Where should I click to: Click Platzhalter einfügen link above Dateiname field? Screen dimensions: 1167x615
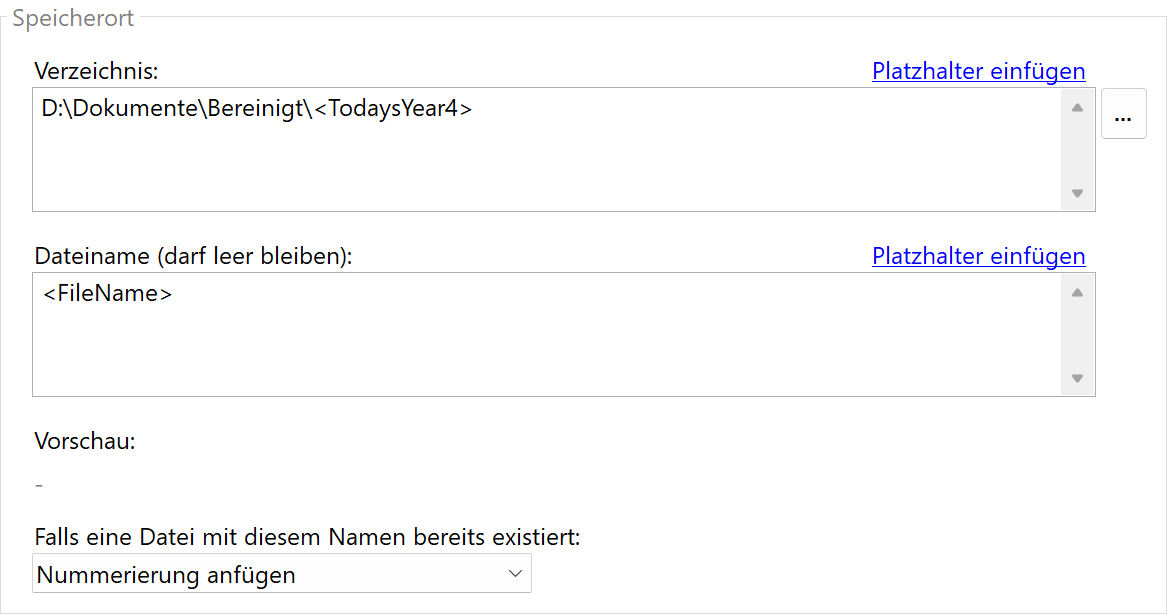pos(978,256)
